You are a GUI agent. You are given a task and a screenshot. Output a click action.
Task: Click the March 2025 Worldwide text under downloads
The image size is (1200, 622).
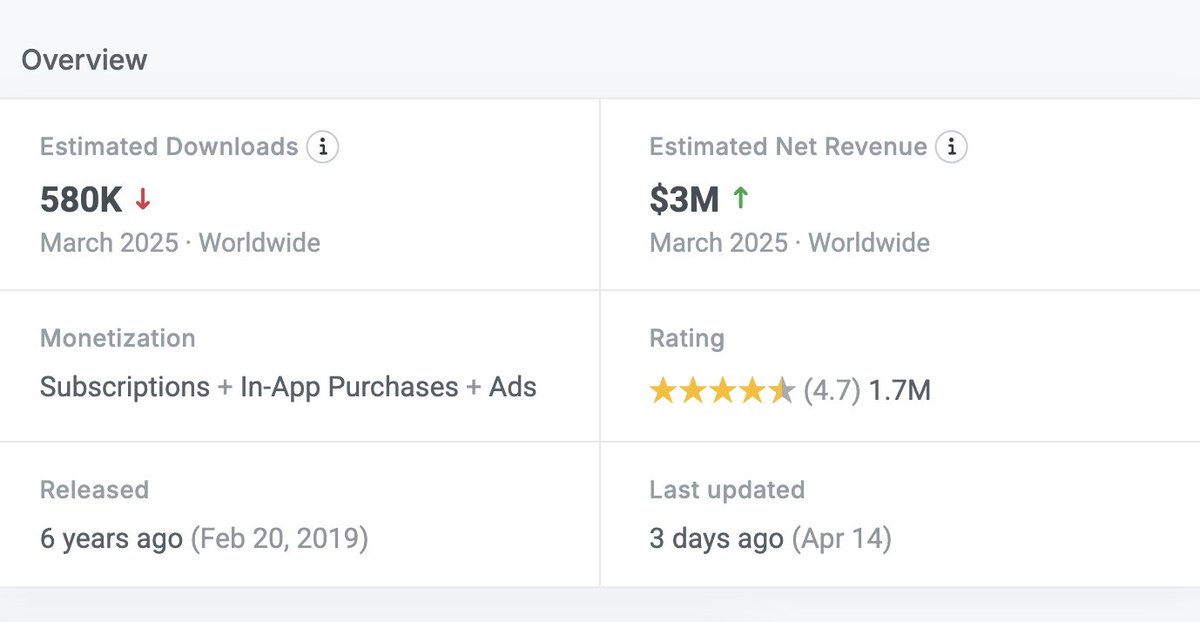click(179, 242)
